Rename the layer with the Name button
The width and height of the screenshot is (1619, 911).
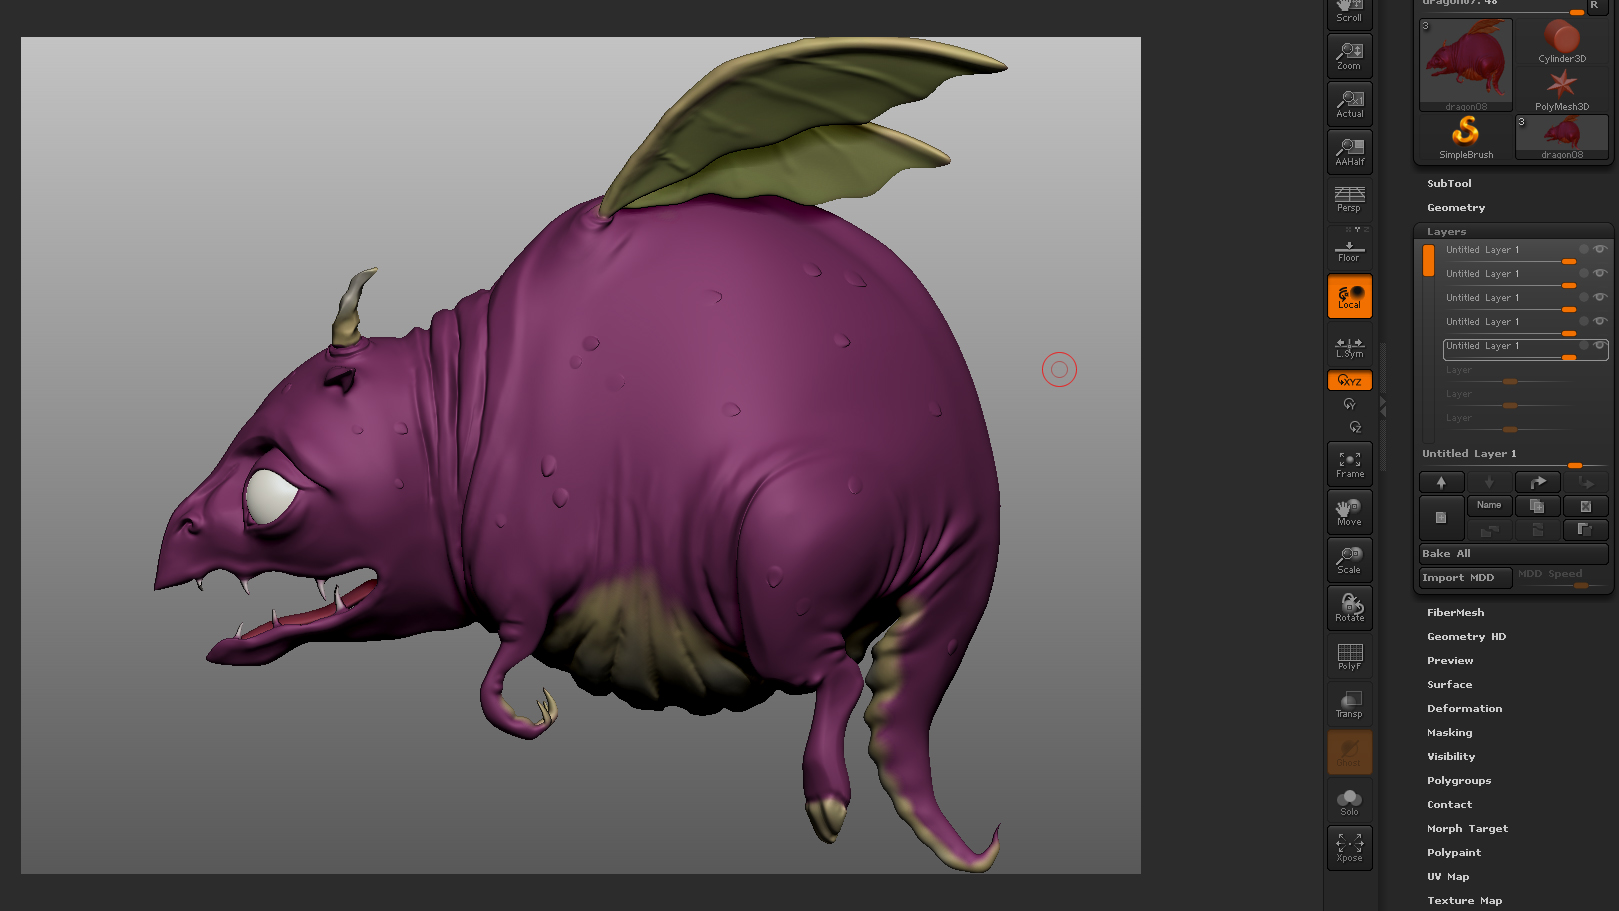coord(1489,506)
